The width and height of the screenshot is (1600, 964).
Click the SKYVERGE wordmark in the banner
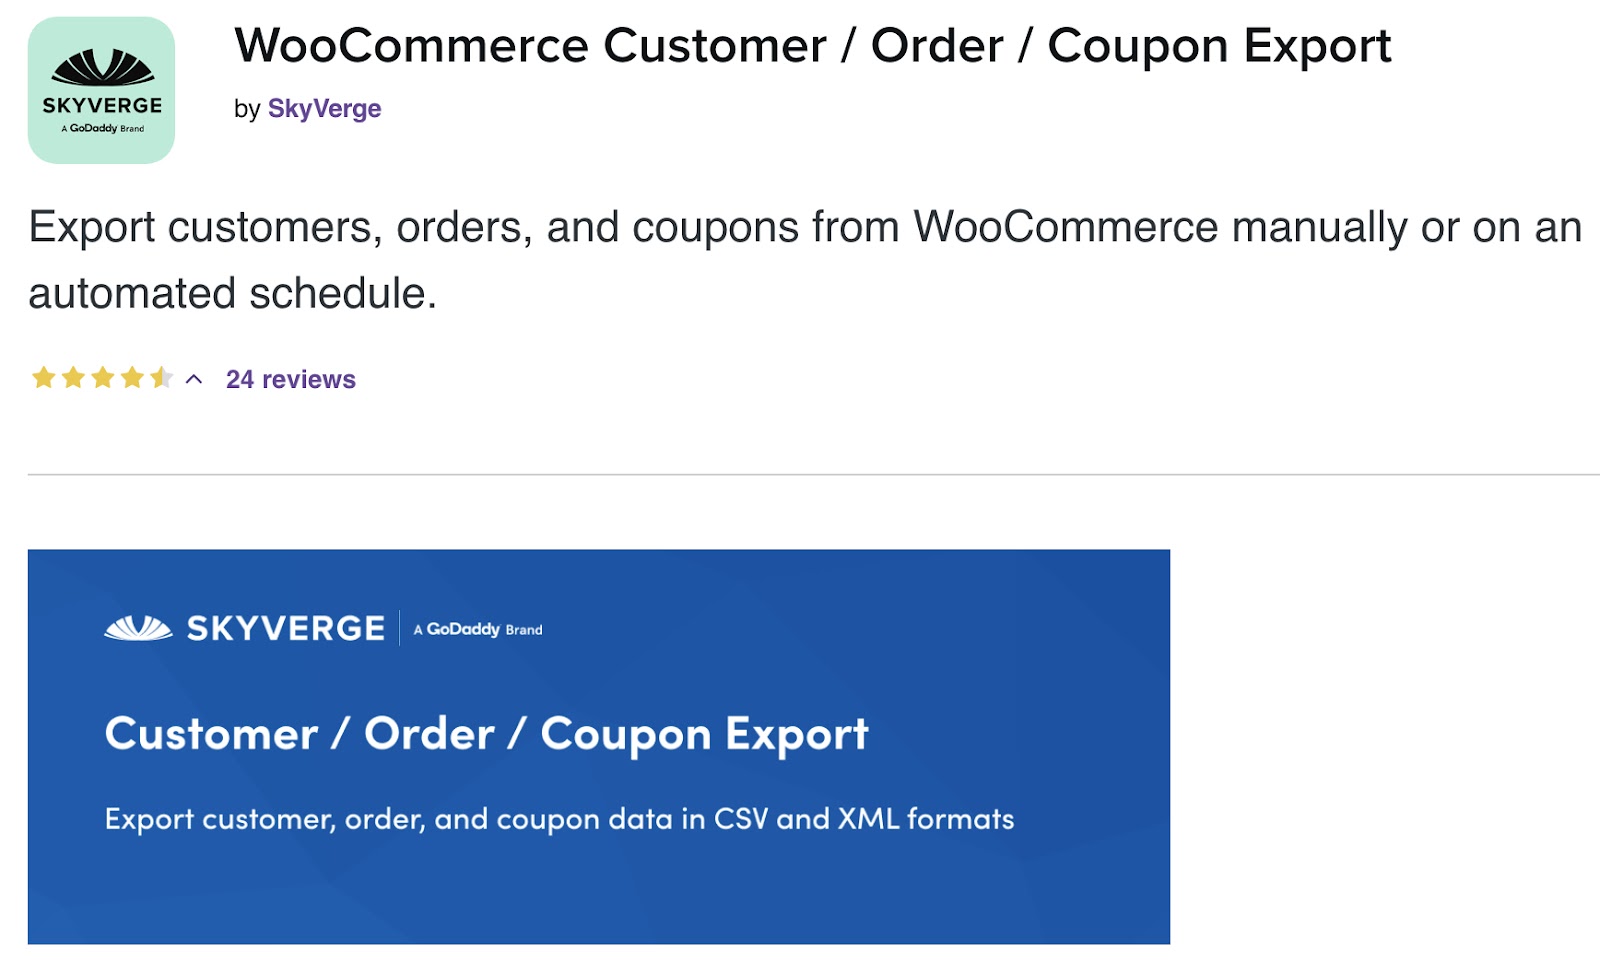[x=286, y=628]
